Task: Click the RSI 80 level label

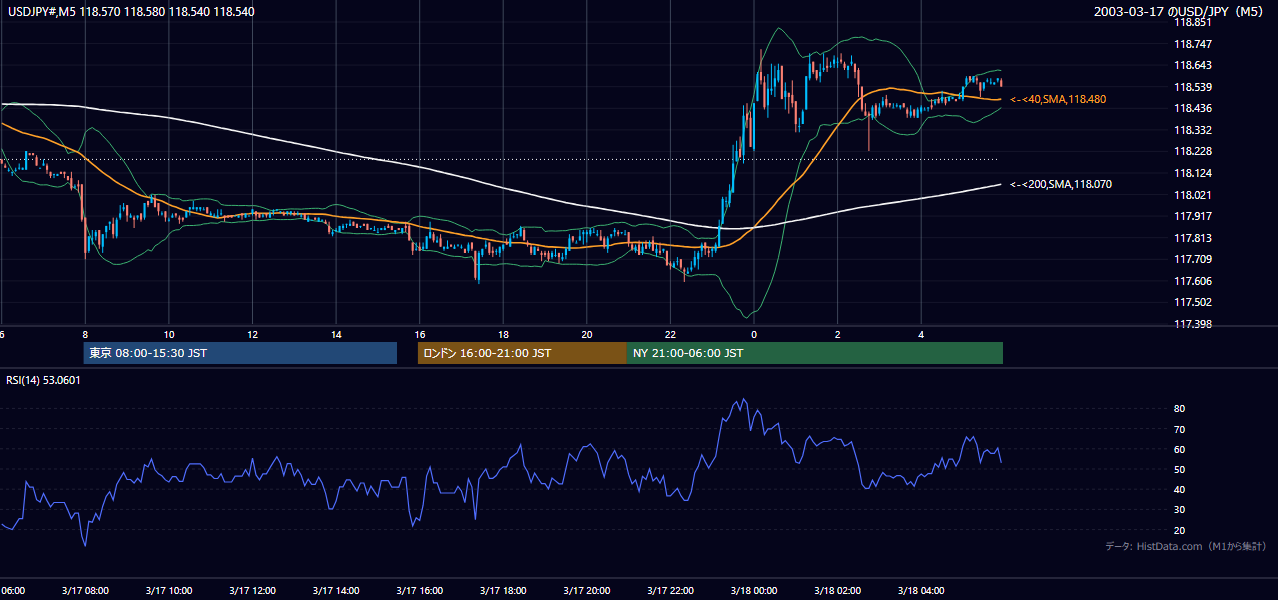Action: pyautogui.click(x=1179, y=409)
